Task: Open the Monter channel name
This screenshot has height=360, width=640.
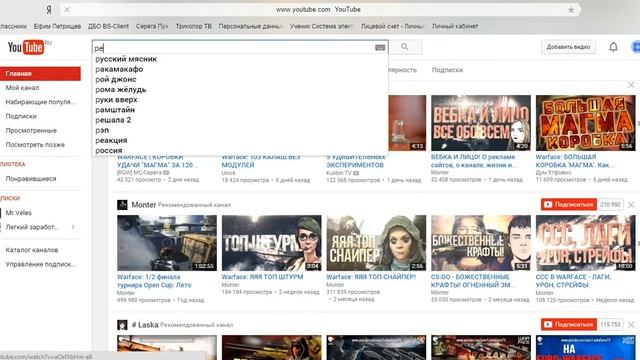Action: point(144,204)
